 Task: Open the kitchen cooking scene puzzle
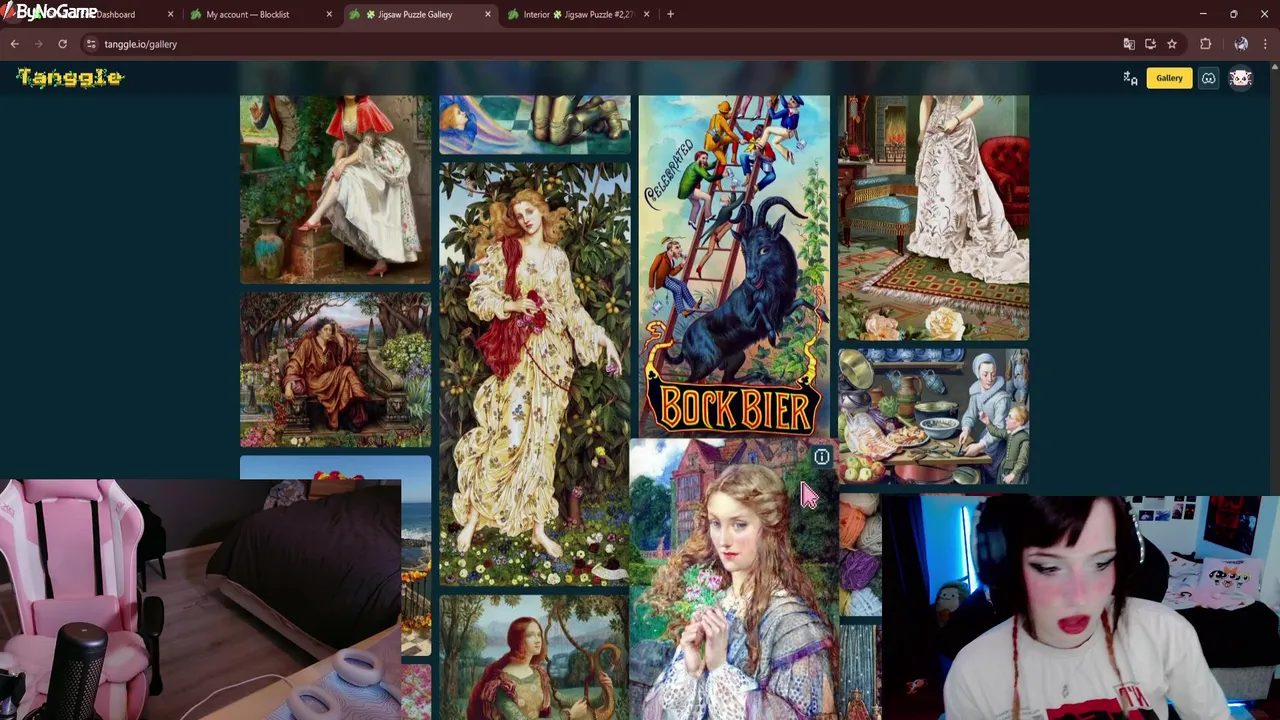tap(933, 416)
